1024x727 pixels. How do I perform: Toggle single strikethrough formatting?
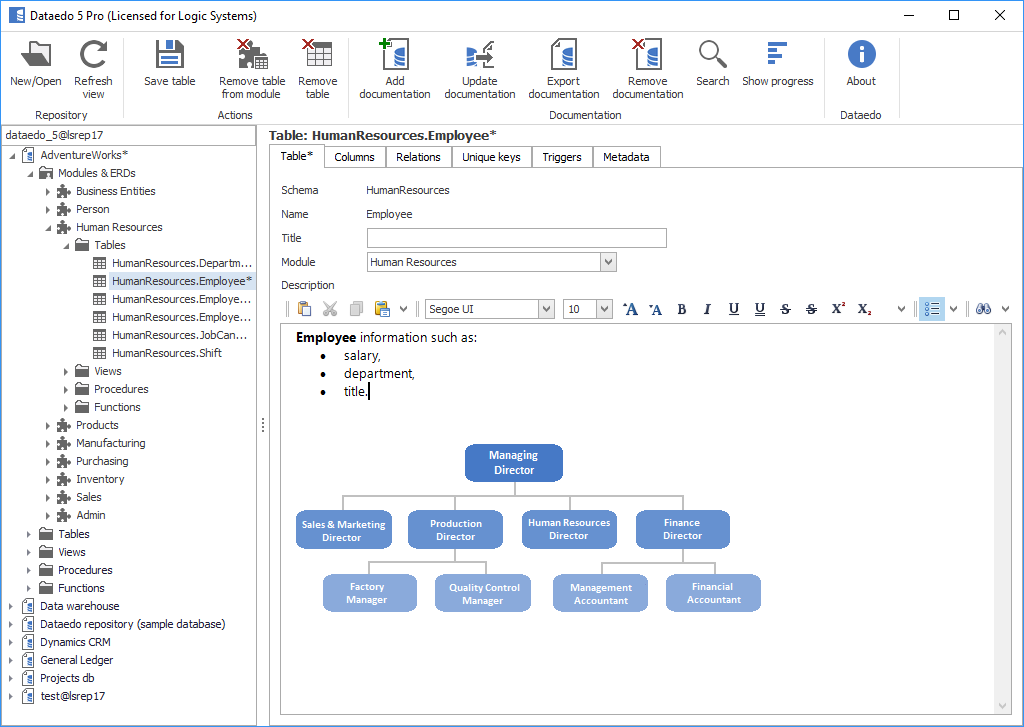click(786, 309)
